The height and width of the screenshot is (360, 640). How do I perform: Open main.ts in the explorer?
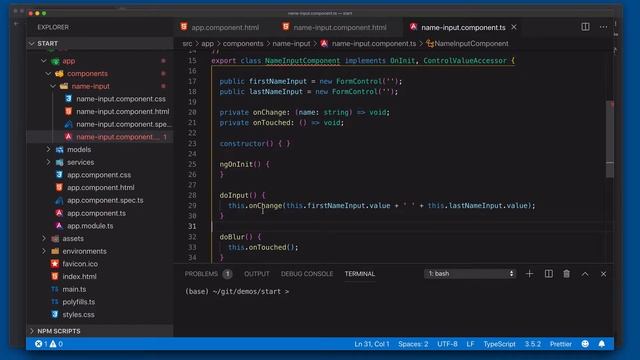click(x=74, y=289)
